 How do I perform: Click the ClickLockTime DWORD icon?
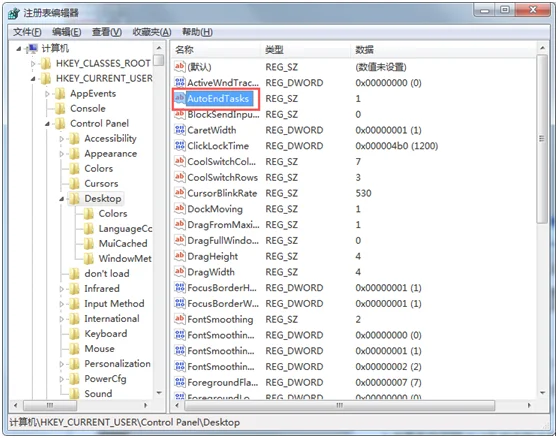click(x=180, y=145)
